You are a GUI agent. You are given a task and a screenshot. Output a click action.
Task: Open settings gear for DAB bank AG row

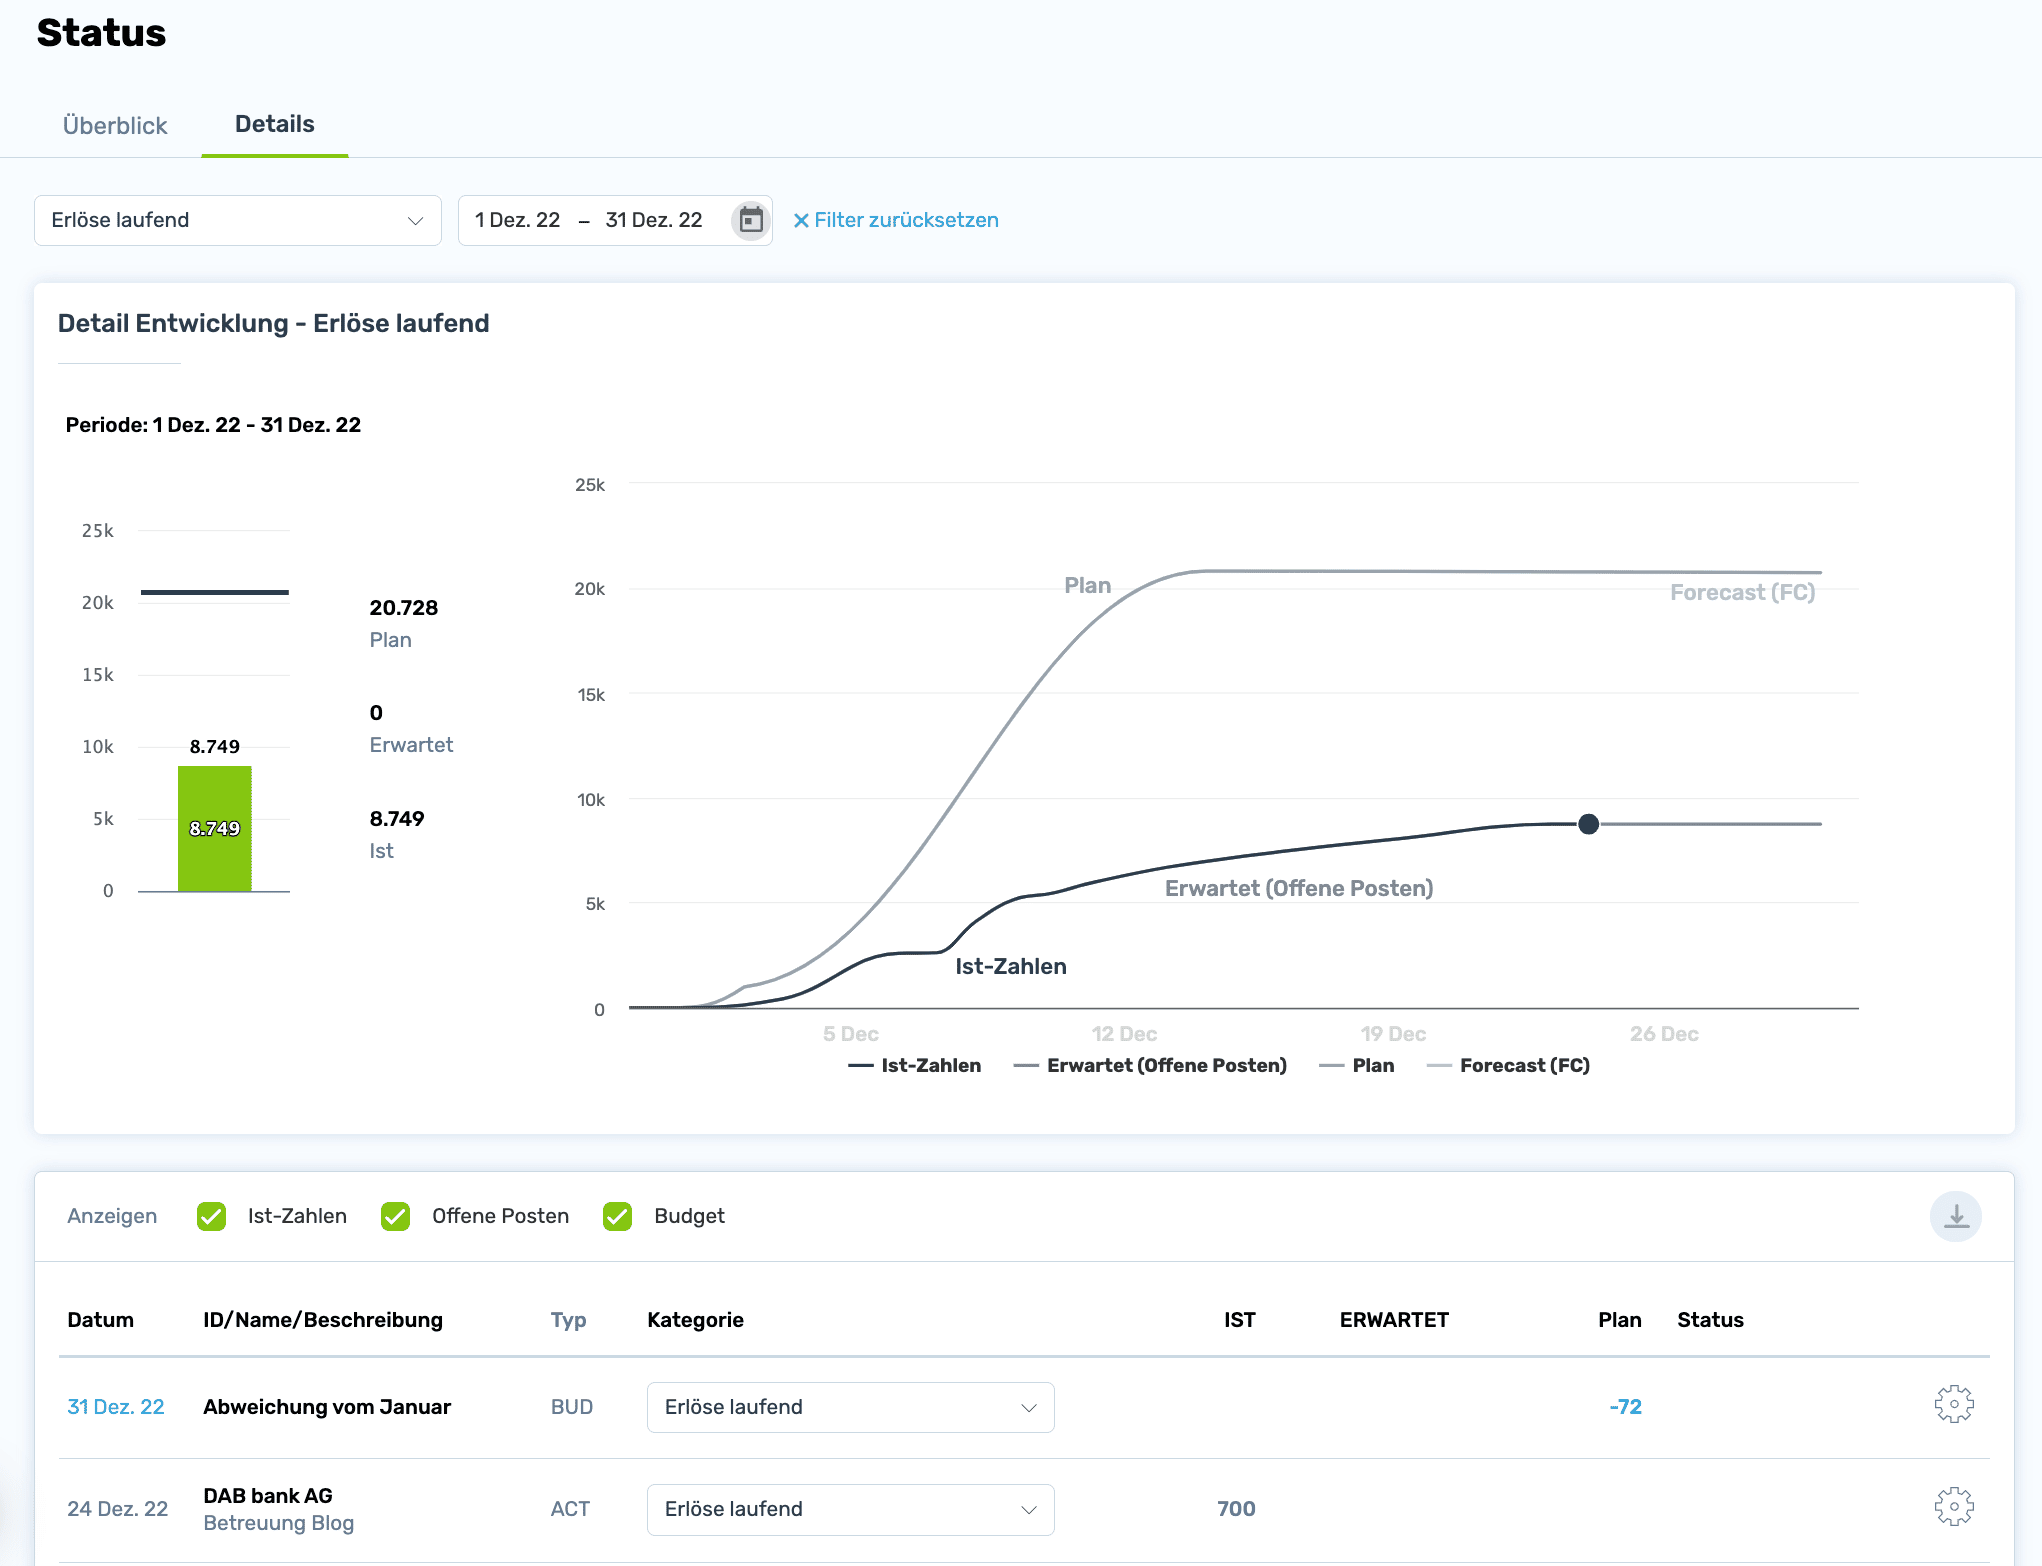(x=1953, y=1507)
